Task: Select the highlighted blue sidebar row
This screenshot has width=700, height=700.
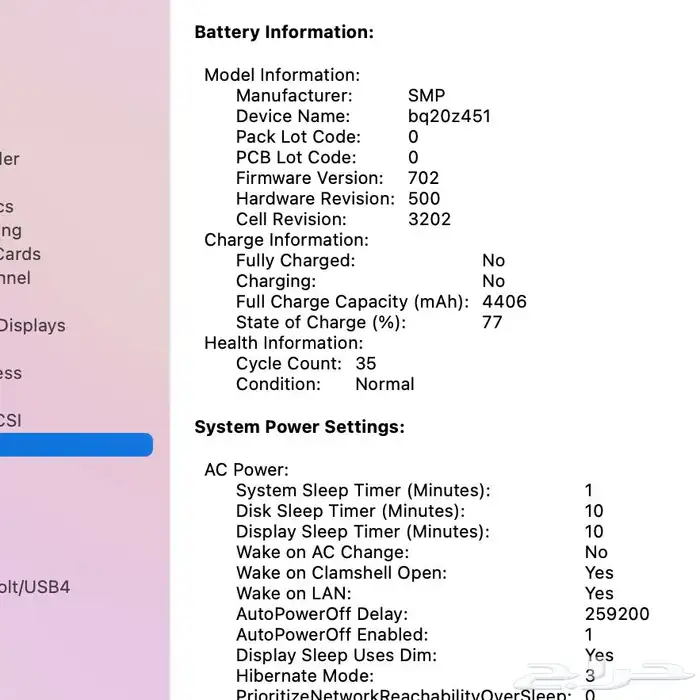Action: tap(76, 445)
